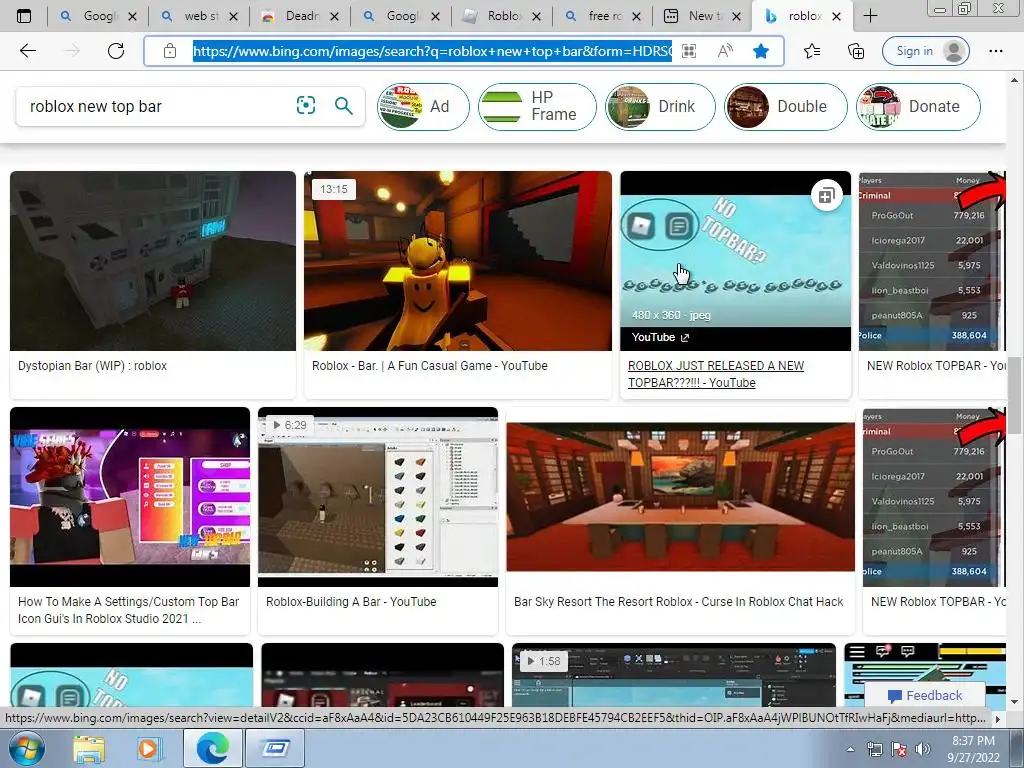Open the YouTube source link on image
Viewport: 1024px width, 768px height.
(x=660, y=337)
